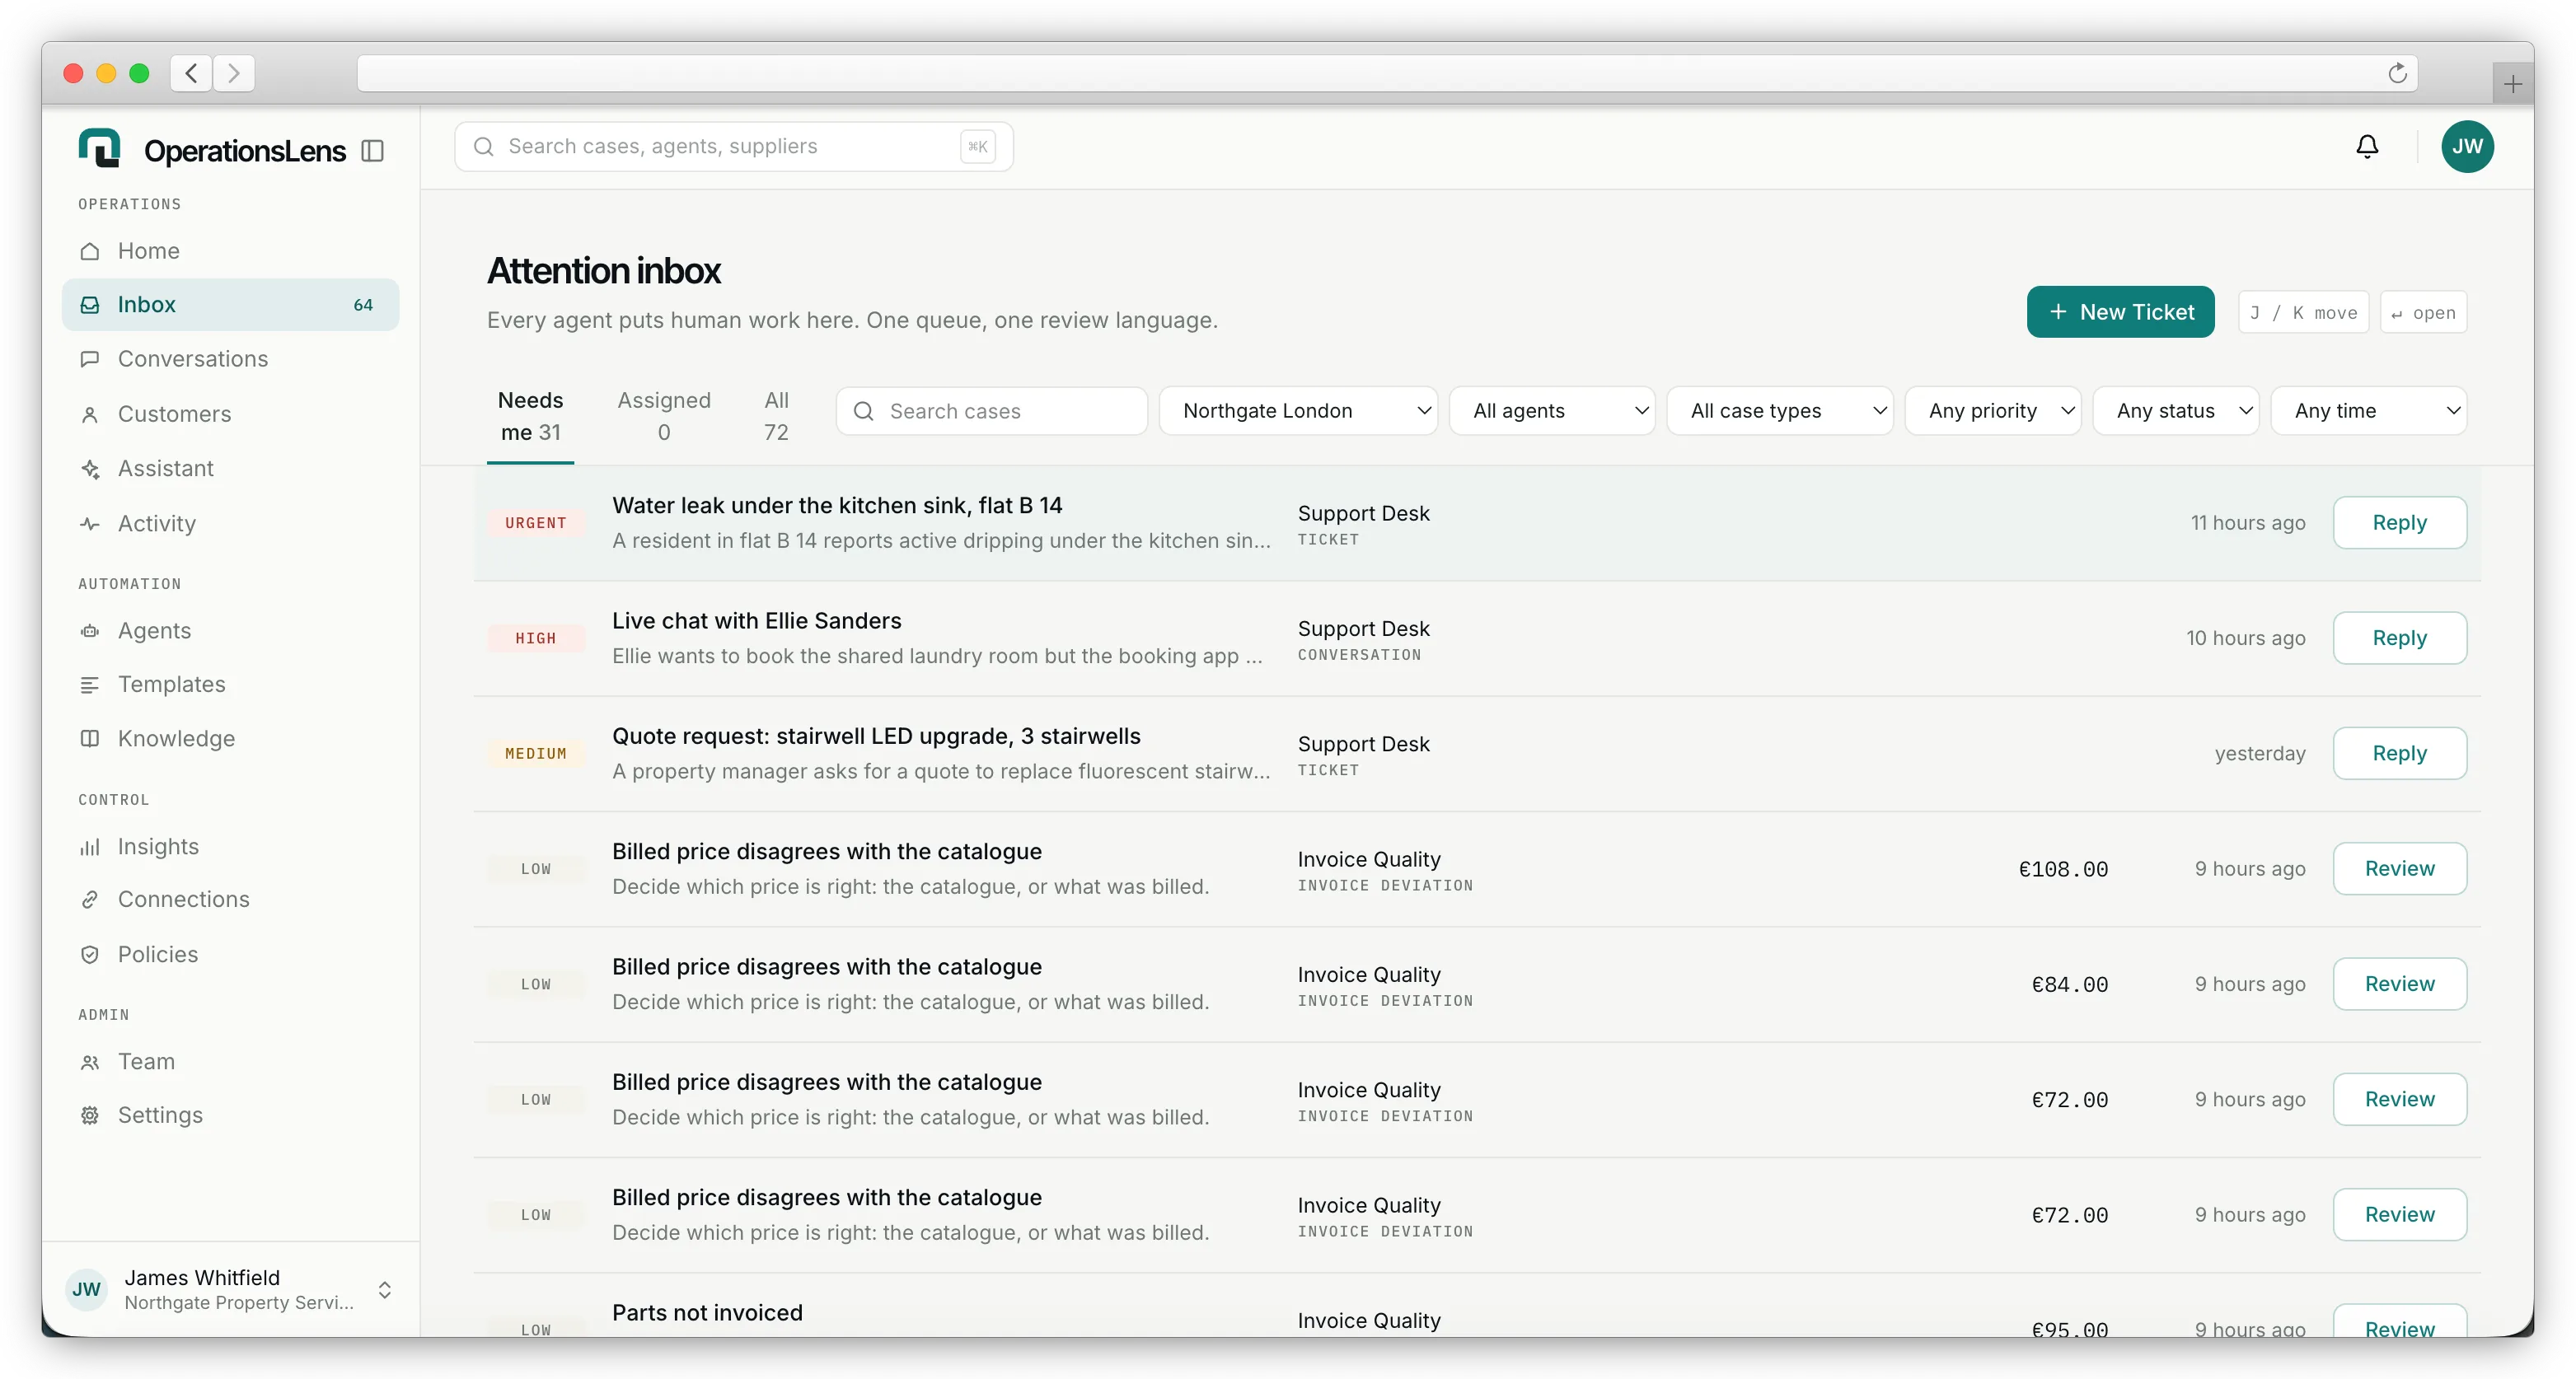Open a new browser tab

tap(2512, 84)
